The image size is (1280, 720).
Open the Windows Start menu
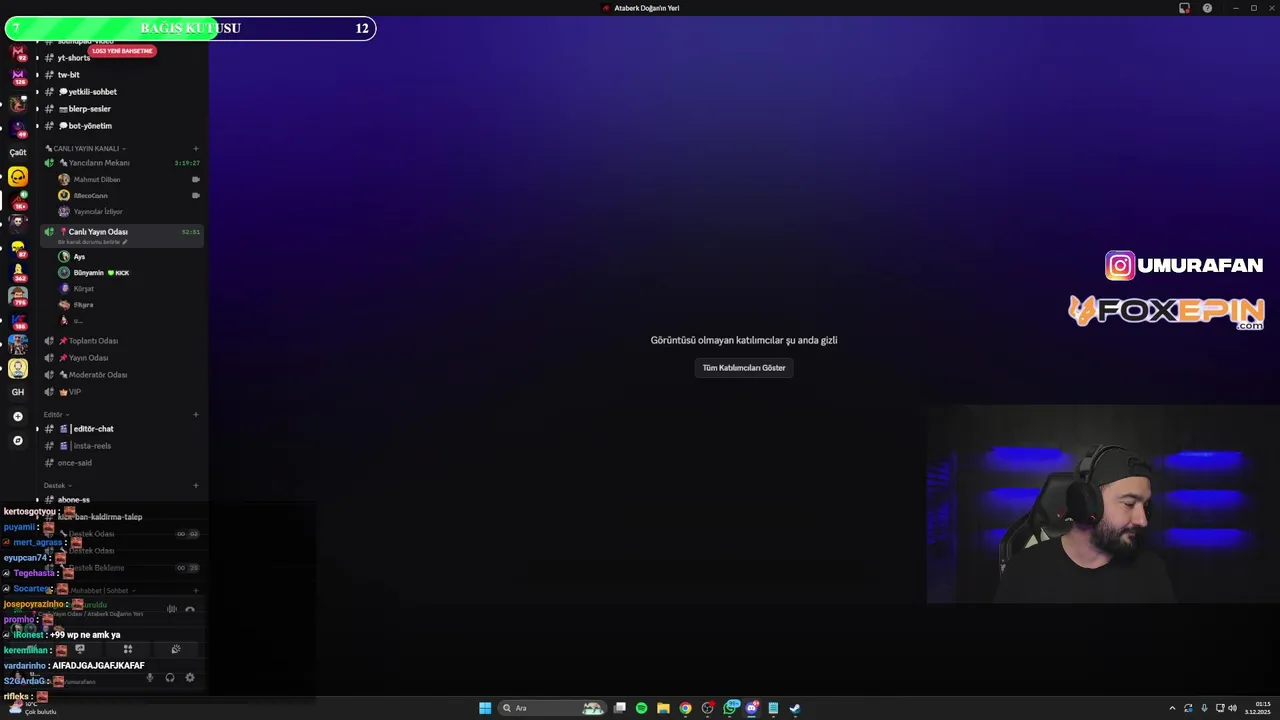click(485, 708)
